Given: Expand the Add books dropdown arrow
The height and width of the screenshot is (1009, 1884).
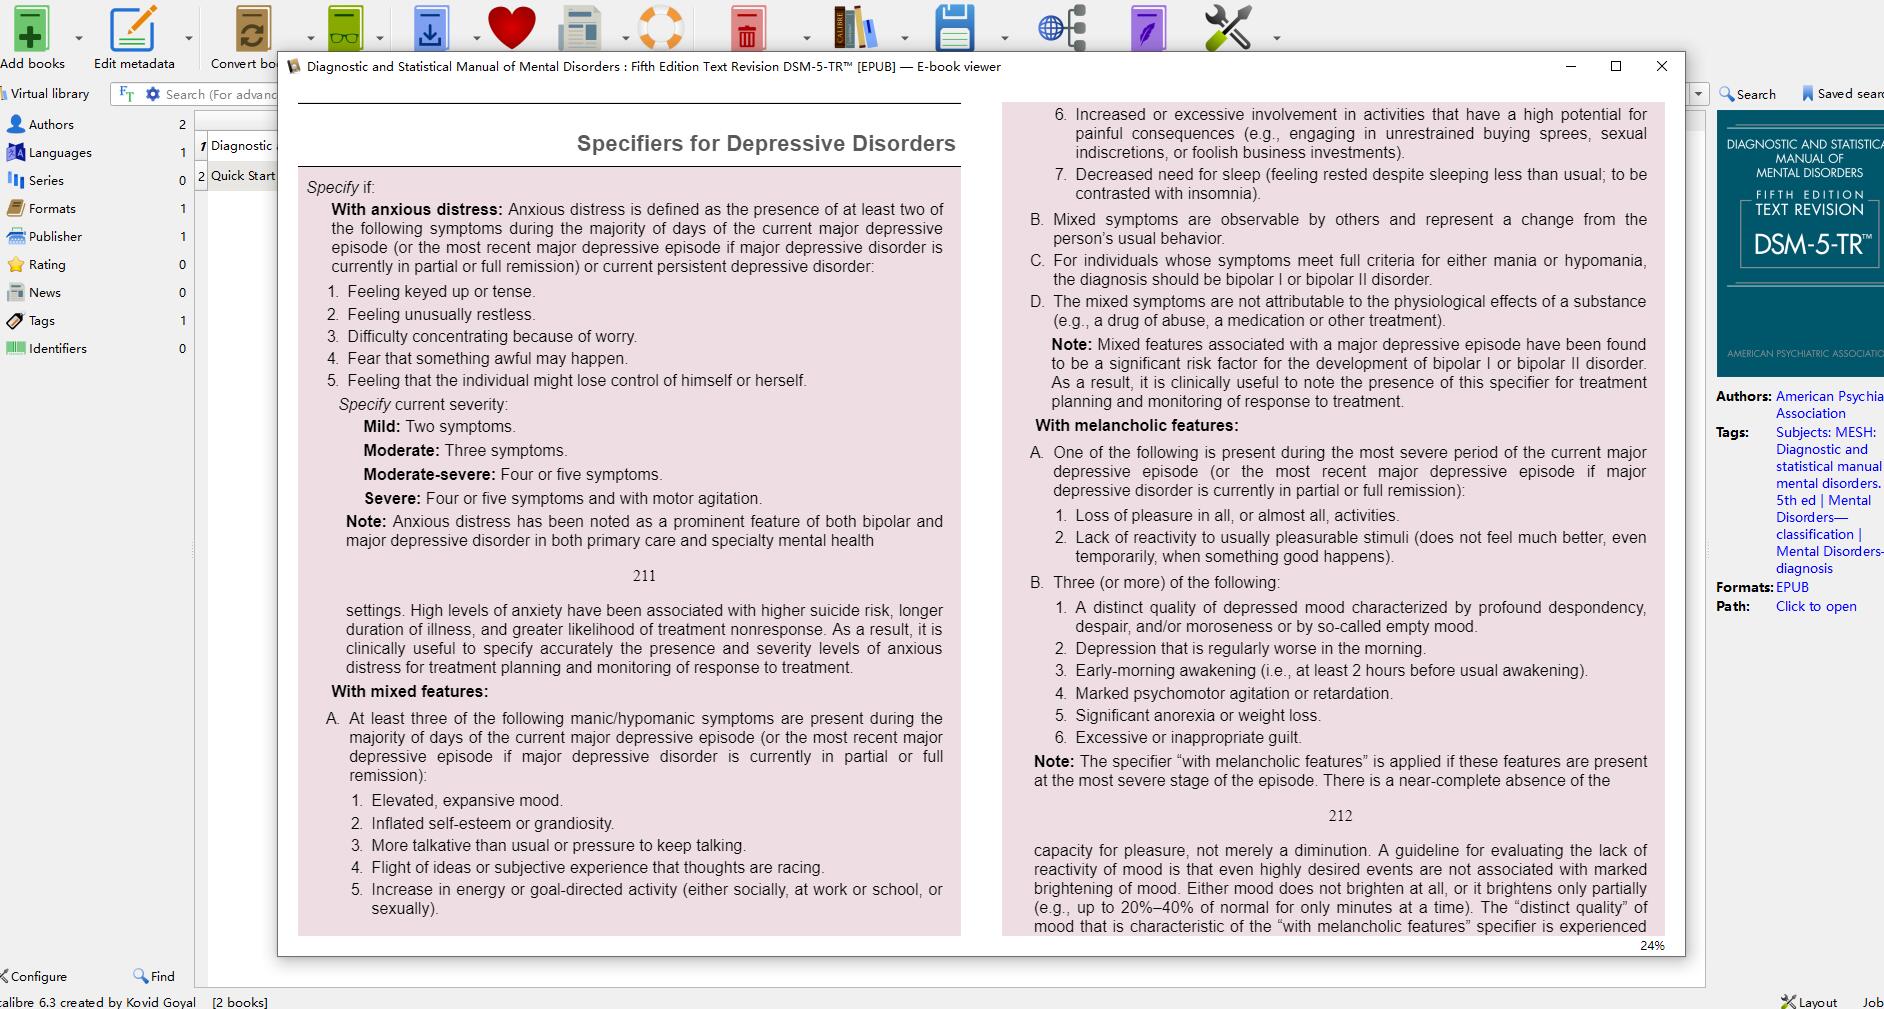Looking at the screenshot, I should (78, 39).
